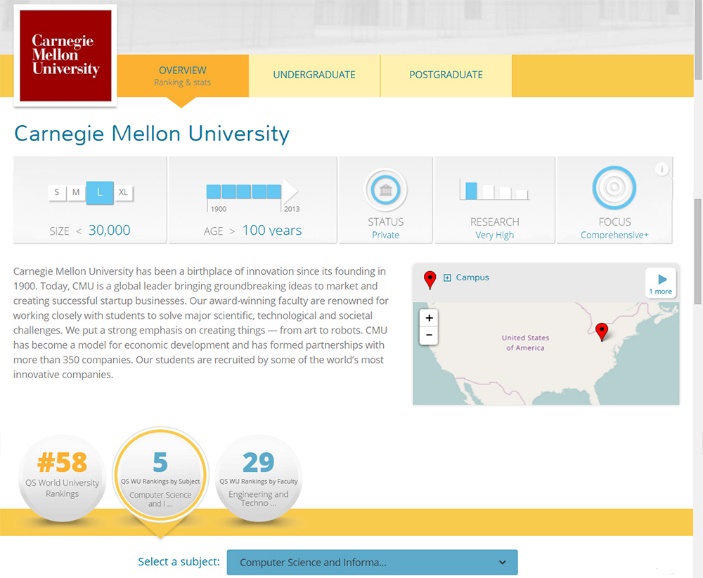Select size option S
The width and height of the screenshot is (703, 578).
(57, 192)
